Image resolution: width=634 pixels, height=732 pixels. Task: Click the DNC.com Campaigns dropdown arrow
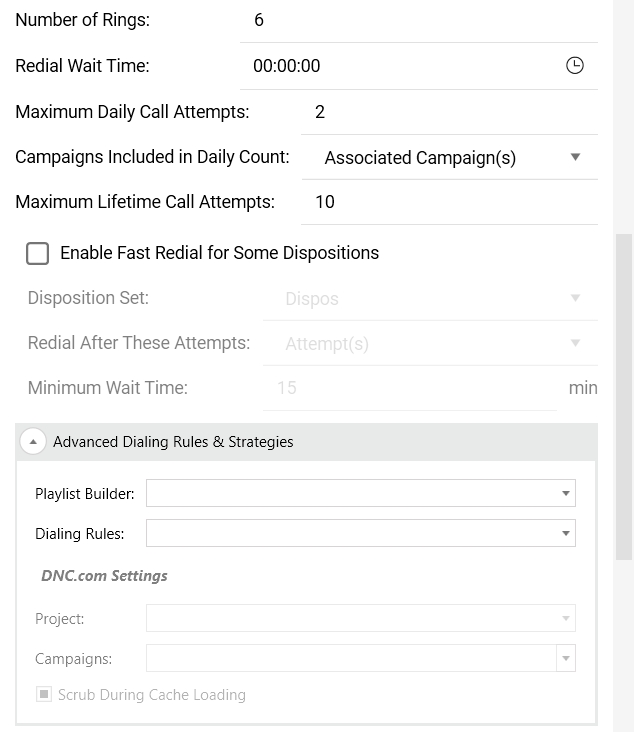pyautogui.click(x=566, y=658)
